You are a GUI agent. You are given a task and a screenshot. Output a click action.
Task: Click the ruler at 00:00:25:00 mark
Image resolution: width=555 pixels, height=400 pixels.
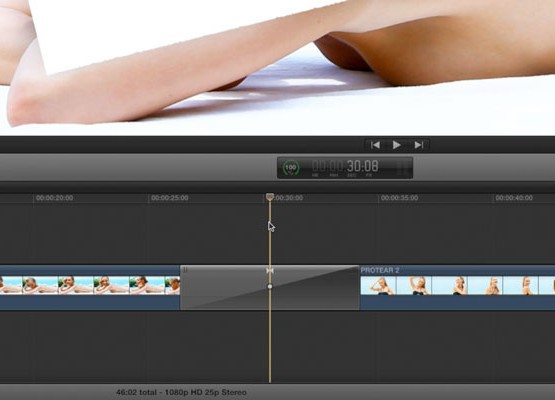coord(170,198)
